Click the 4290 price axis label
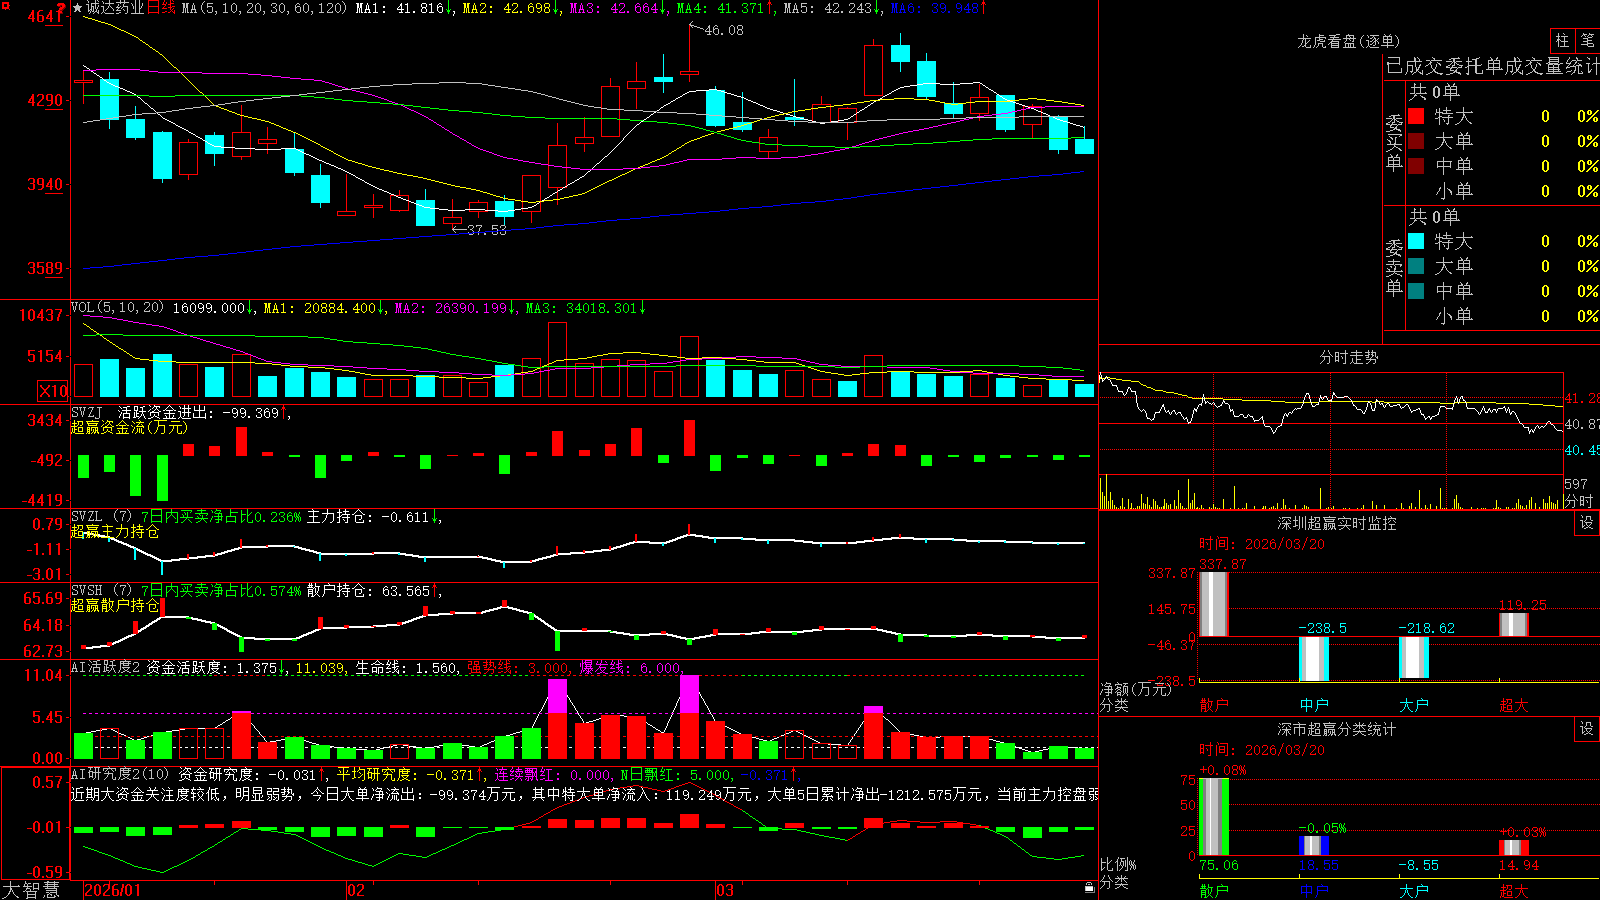Screen dimensions: 1600x900 [43, 101]
